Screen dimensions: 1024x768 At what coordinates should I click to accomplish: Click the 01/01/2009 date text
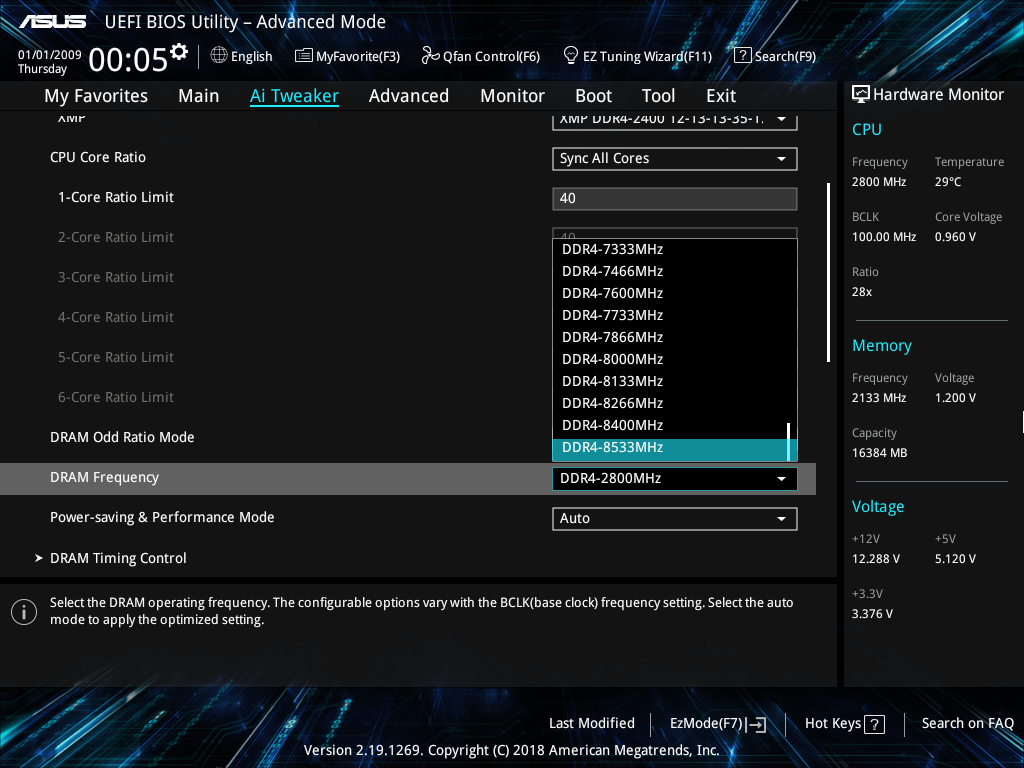point(50,55)
